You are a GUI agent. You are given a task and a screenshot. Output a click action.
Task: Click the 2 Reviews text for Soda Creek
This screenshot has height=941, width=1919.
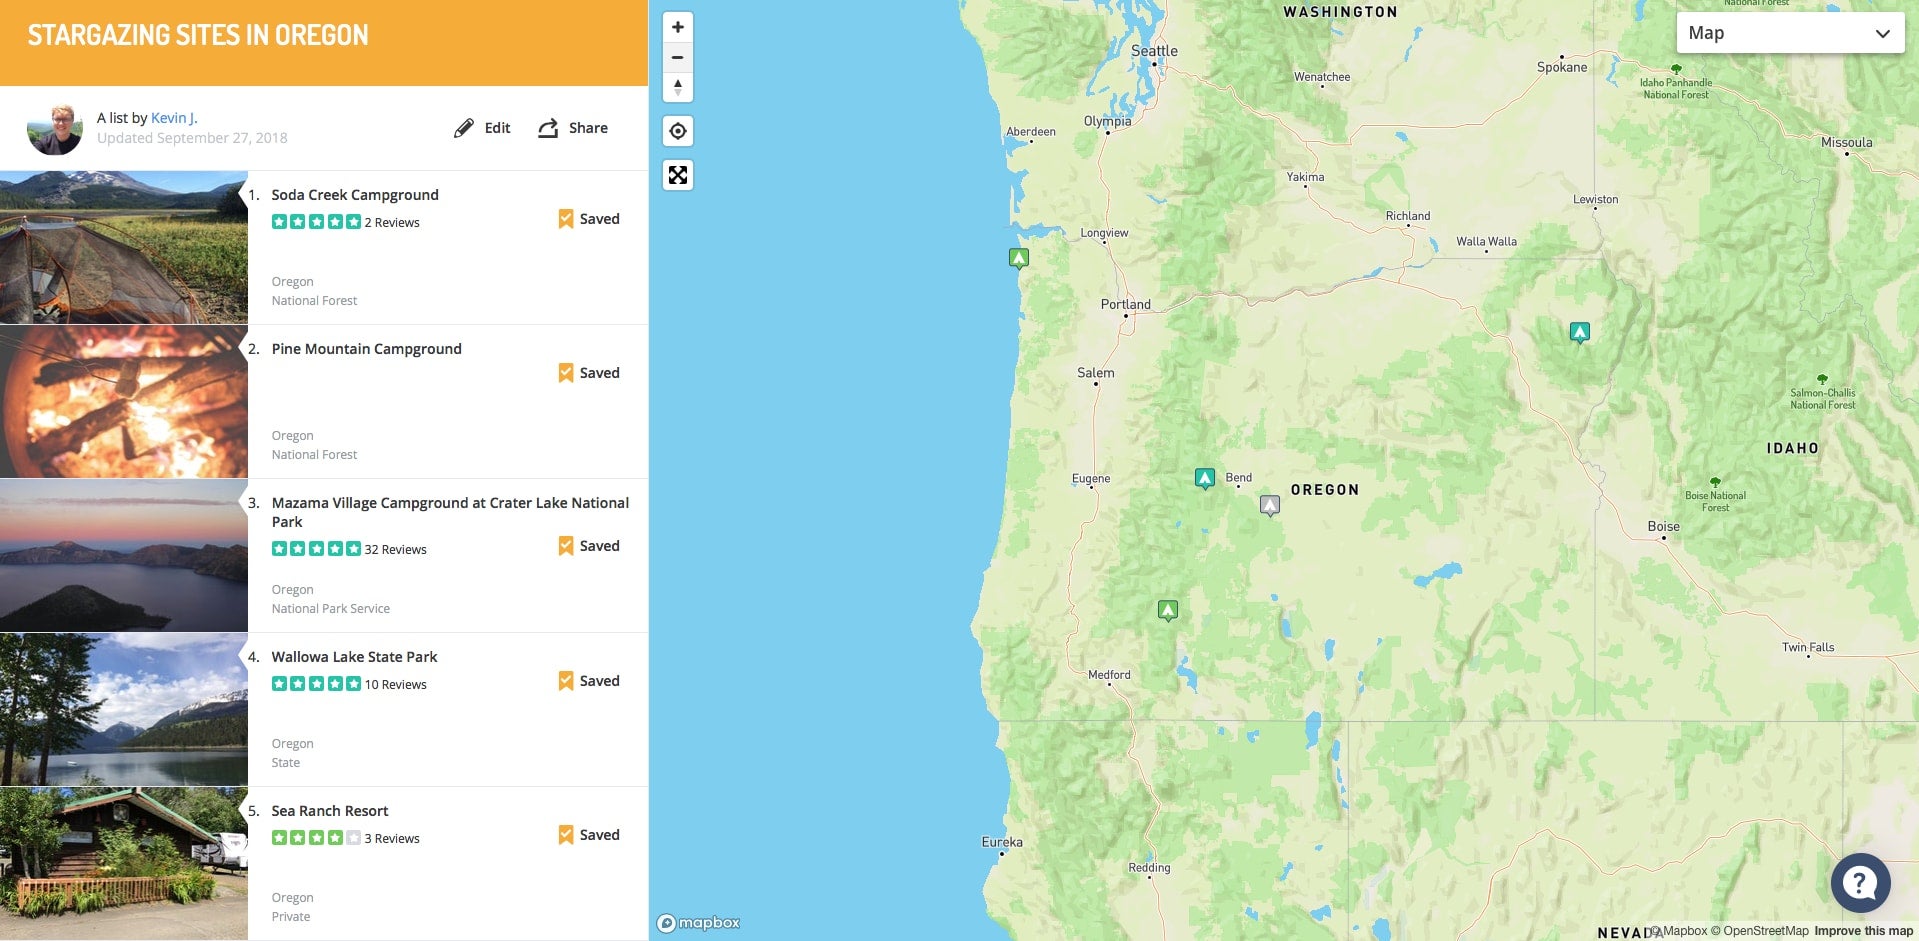click(392, 223)
